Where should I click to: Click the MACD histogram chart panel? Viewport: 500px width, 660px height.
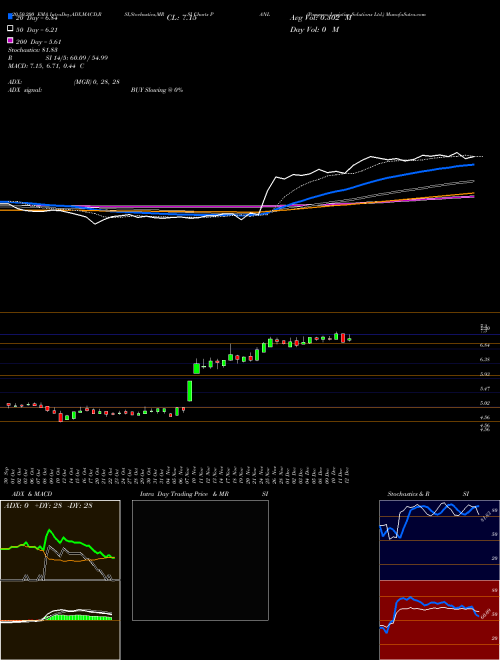(x=60, y=620)
